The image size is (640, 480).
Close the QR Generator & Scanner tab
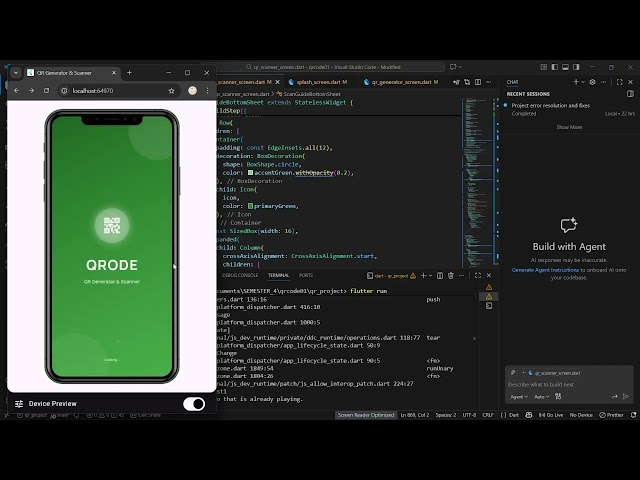[114, 73]
